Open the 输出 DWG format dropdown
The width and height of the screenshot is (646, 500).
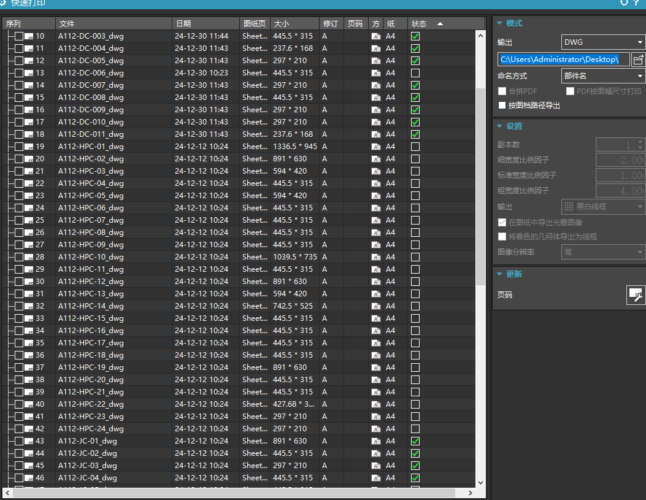point(602,42)
